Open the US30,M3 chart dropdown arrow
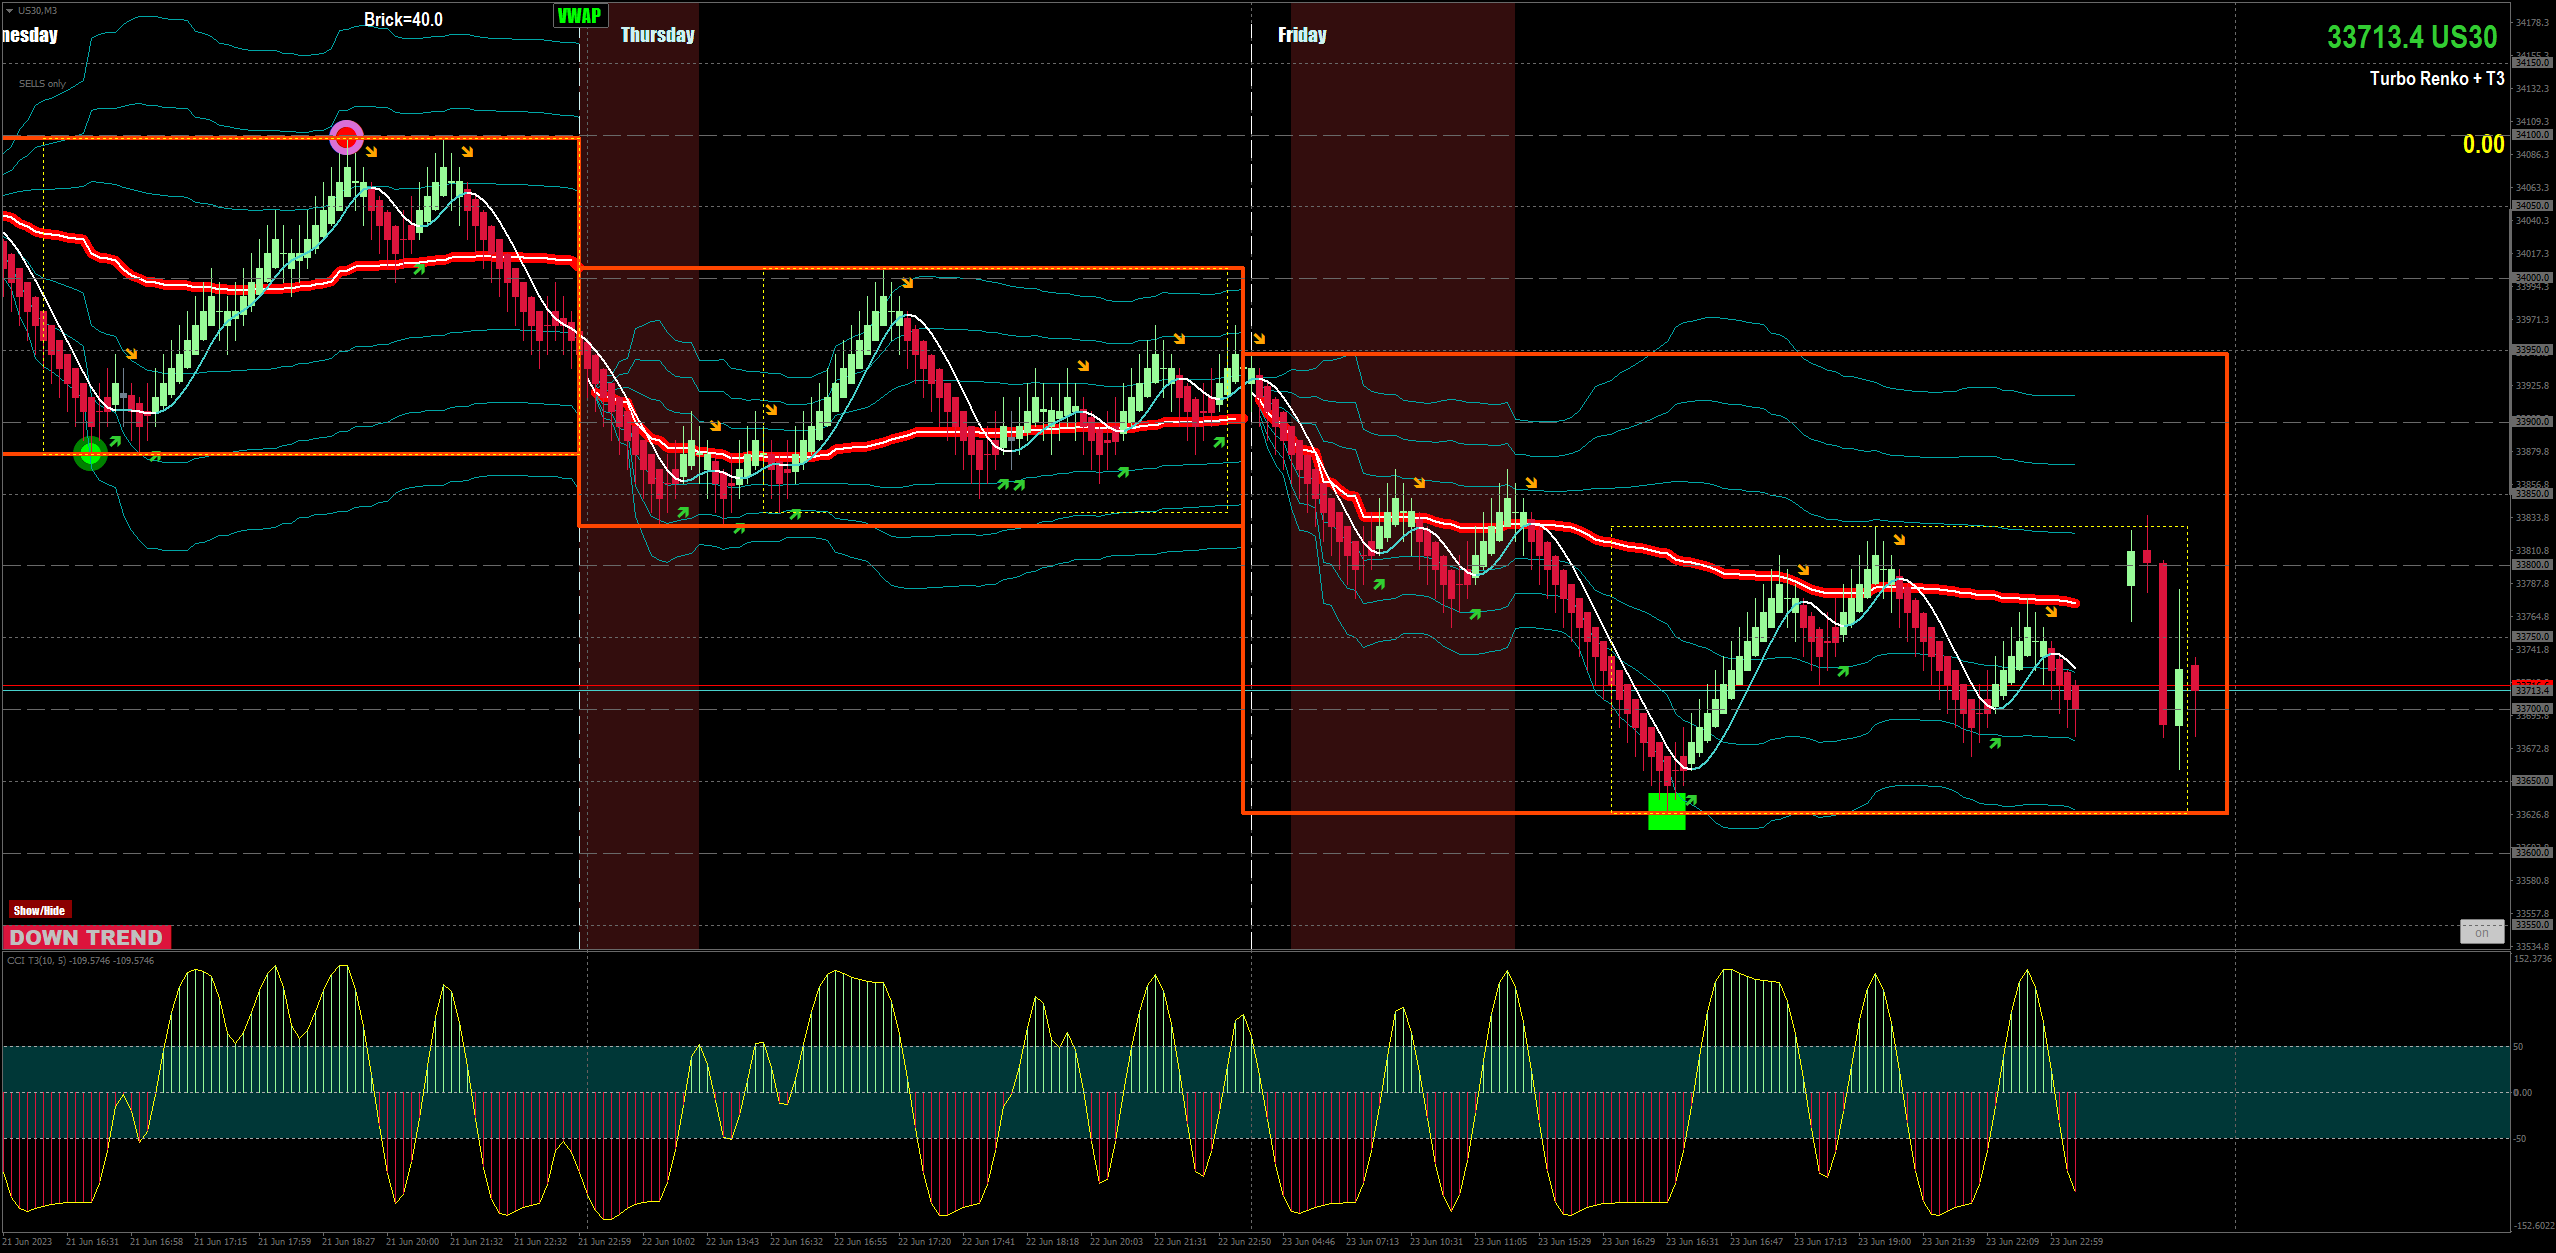 pyautogui.click(x=9, y=10)
